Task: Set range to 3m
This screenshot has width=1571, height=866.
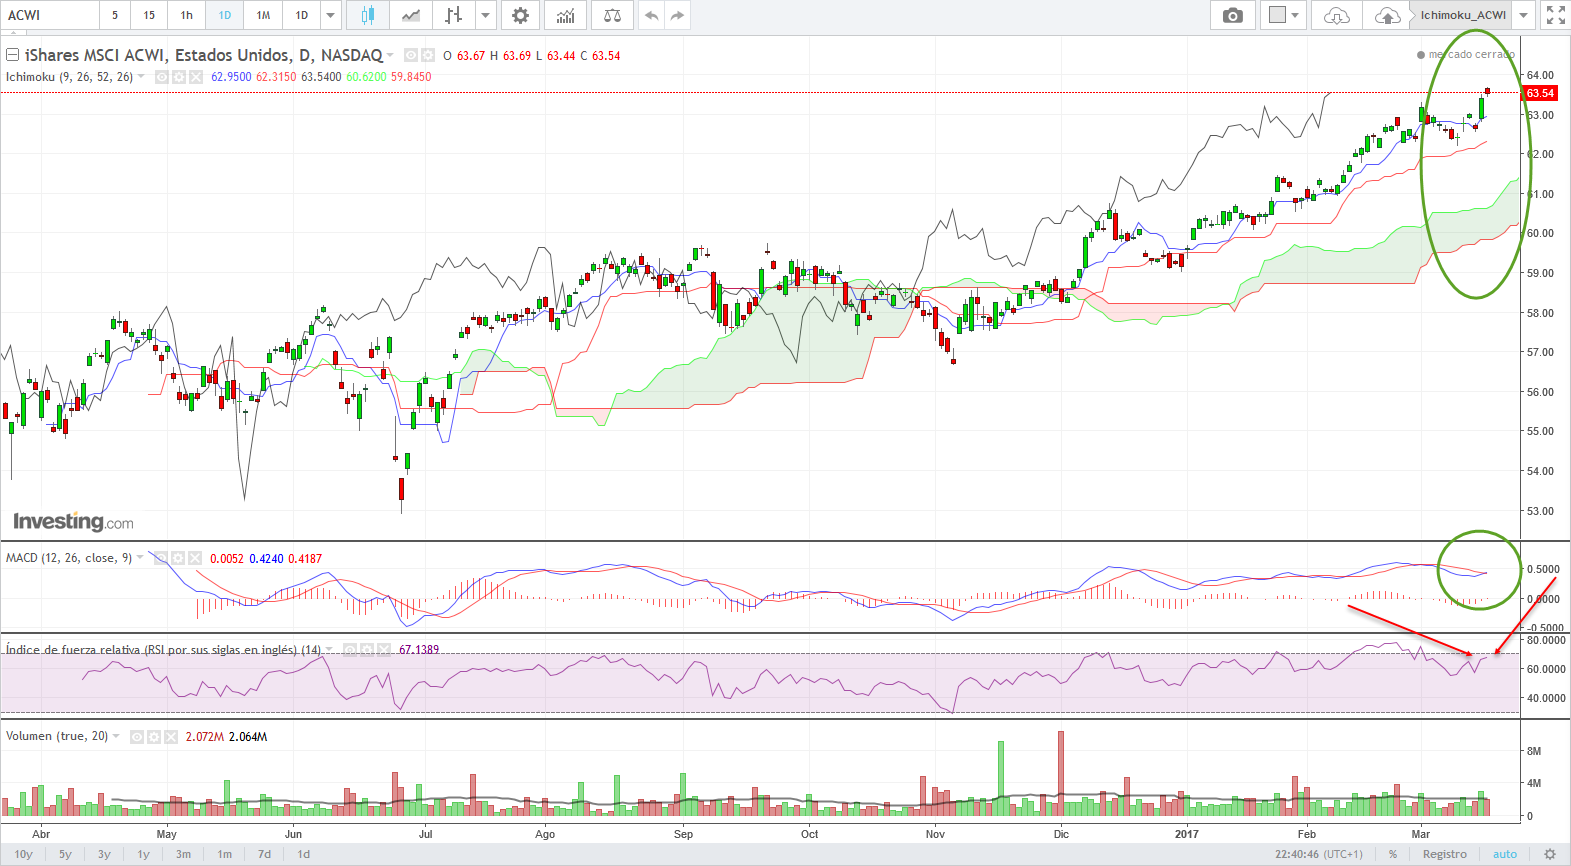Action: 183,854
